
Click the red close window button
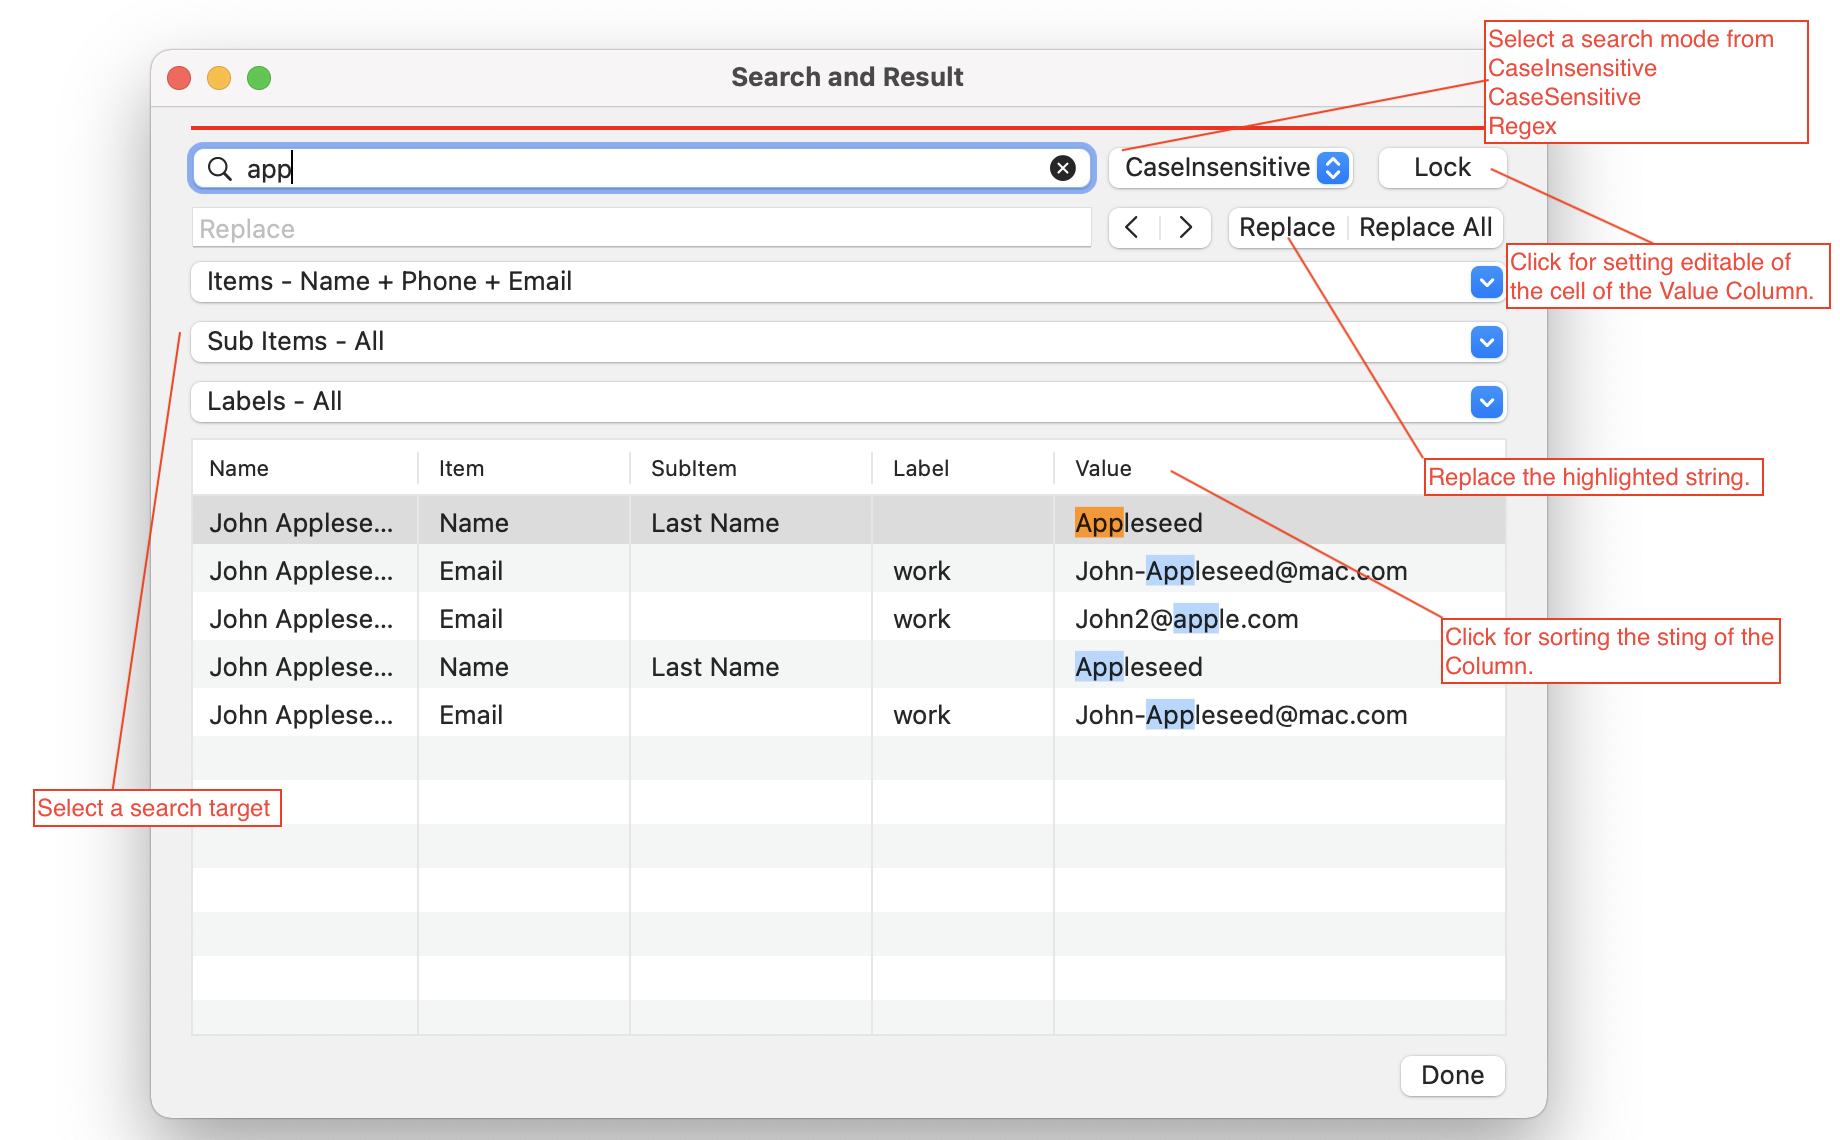pos(179,78)
